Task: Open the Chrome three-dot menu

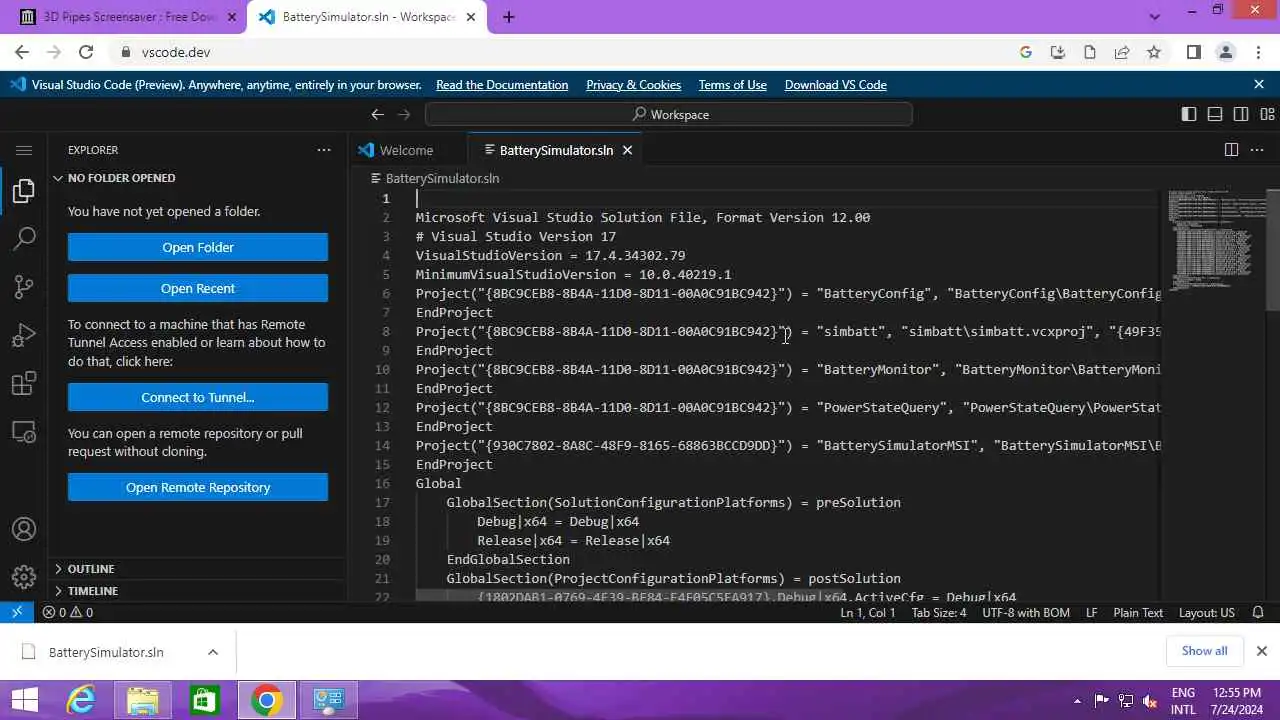Action: pos(1258,52)
